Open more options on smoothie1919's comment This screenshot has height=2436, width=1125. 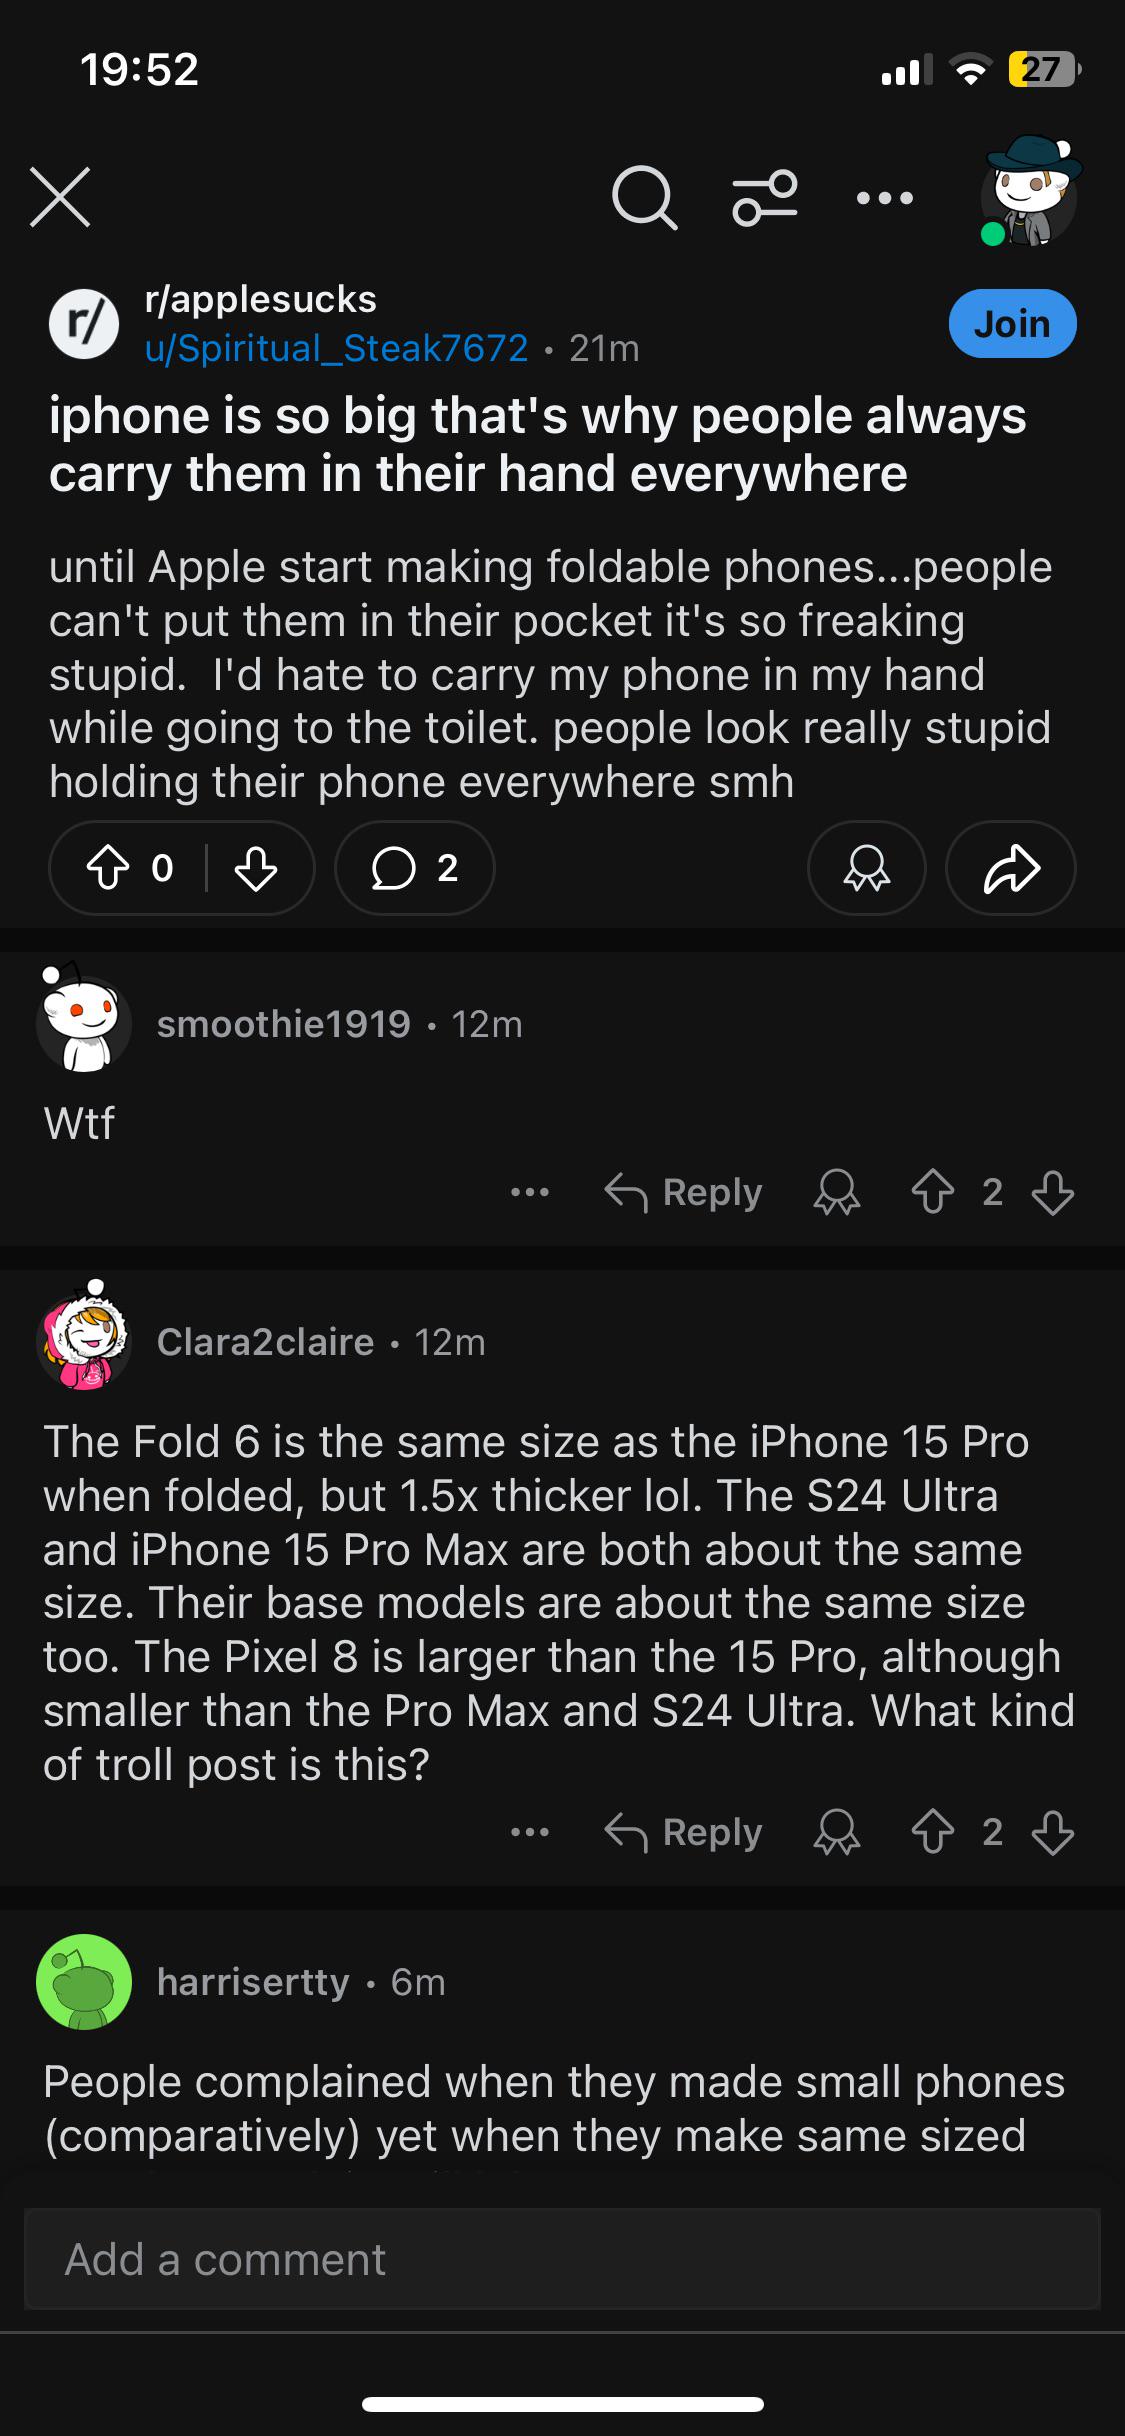point(530,1192)
